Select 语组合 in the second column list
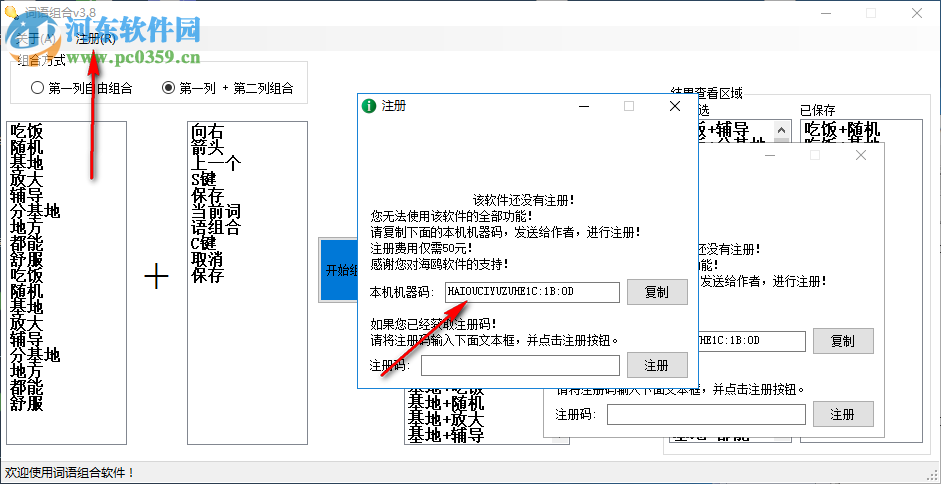The height and width of the screenshot is (484, 941). click(216, 228)
